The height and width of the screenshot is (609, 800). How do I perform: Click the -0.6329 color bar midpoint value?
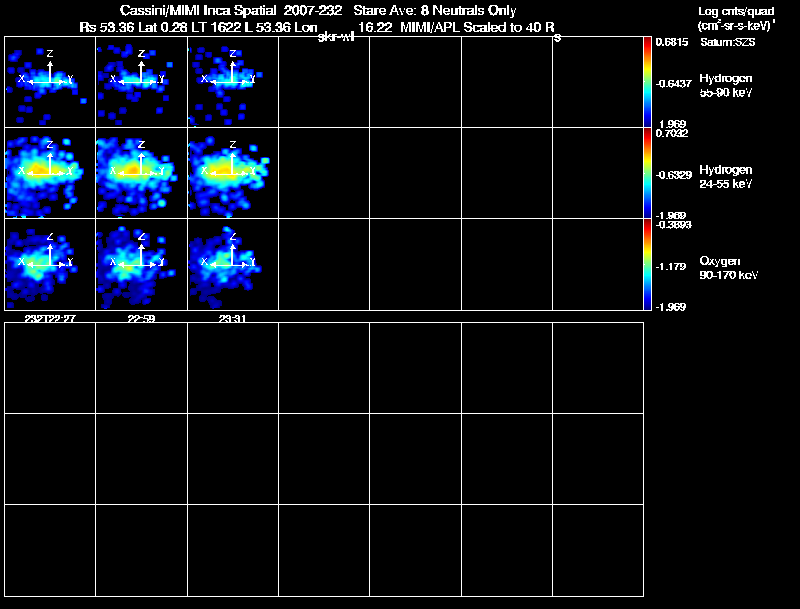(x=674, y=175)
